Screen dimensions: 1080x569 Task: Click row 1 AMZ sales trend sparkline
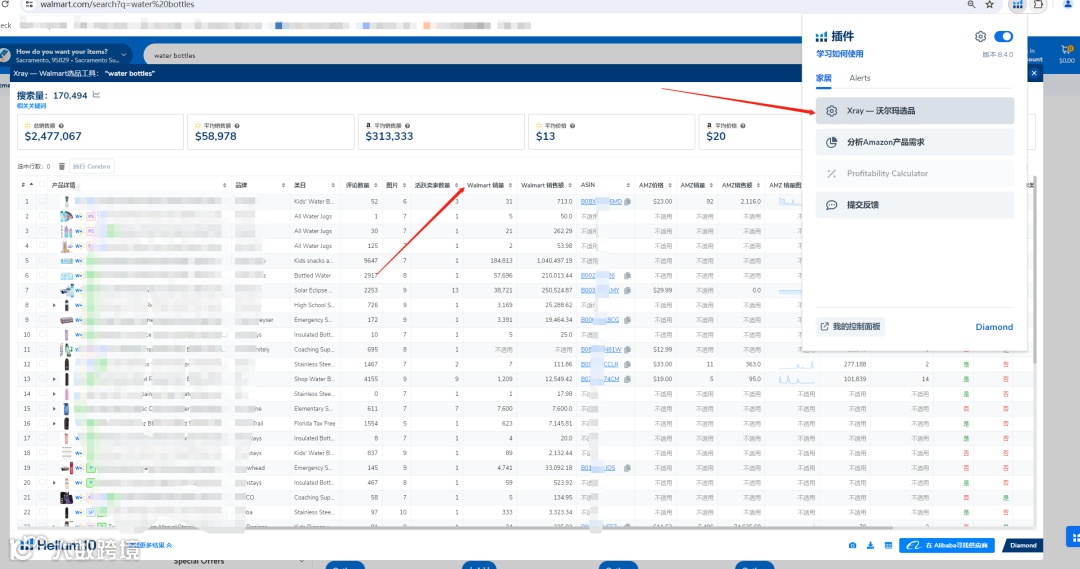(789, 202)
